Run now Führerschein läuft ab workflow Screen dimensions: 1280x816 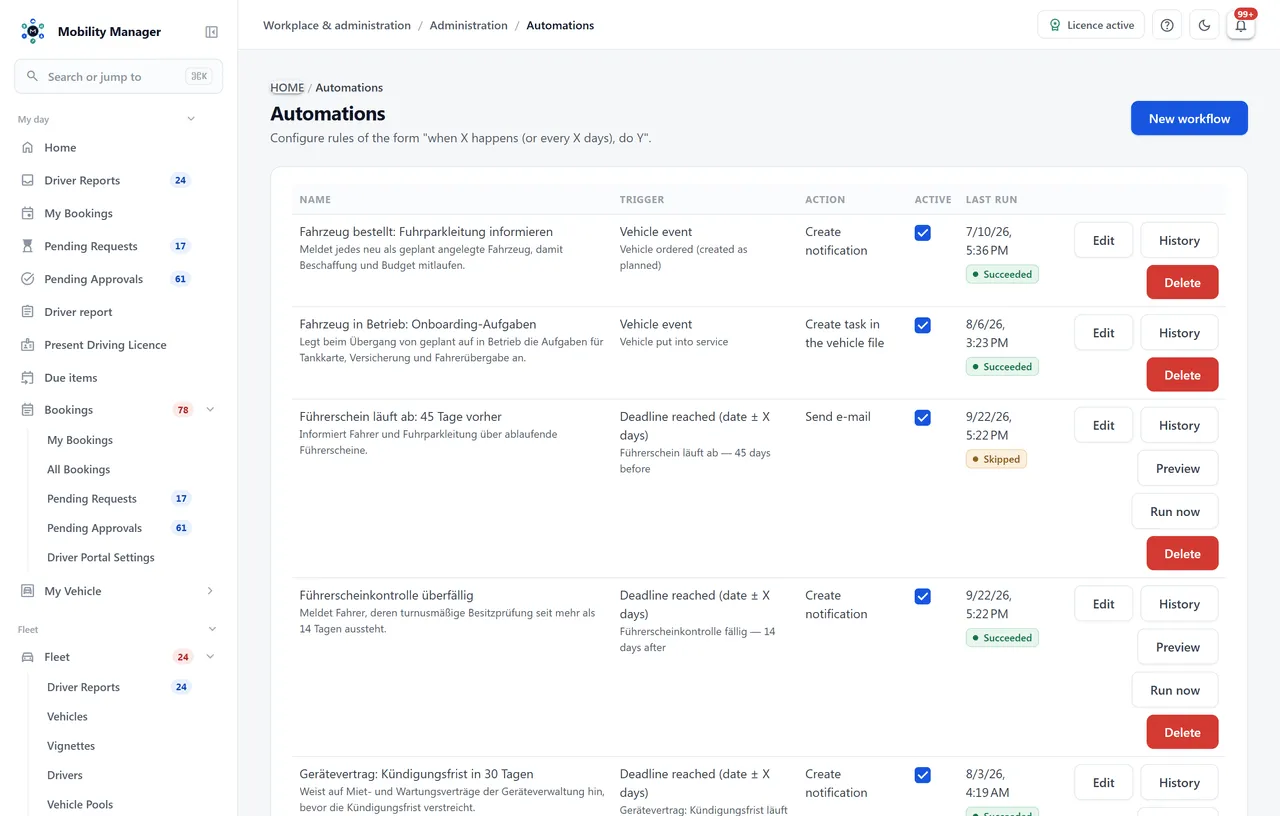[x=1175, y=511]
